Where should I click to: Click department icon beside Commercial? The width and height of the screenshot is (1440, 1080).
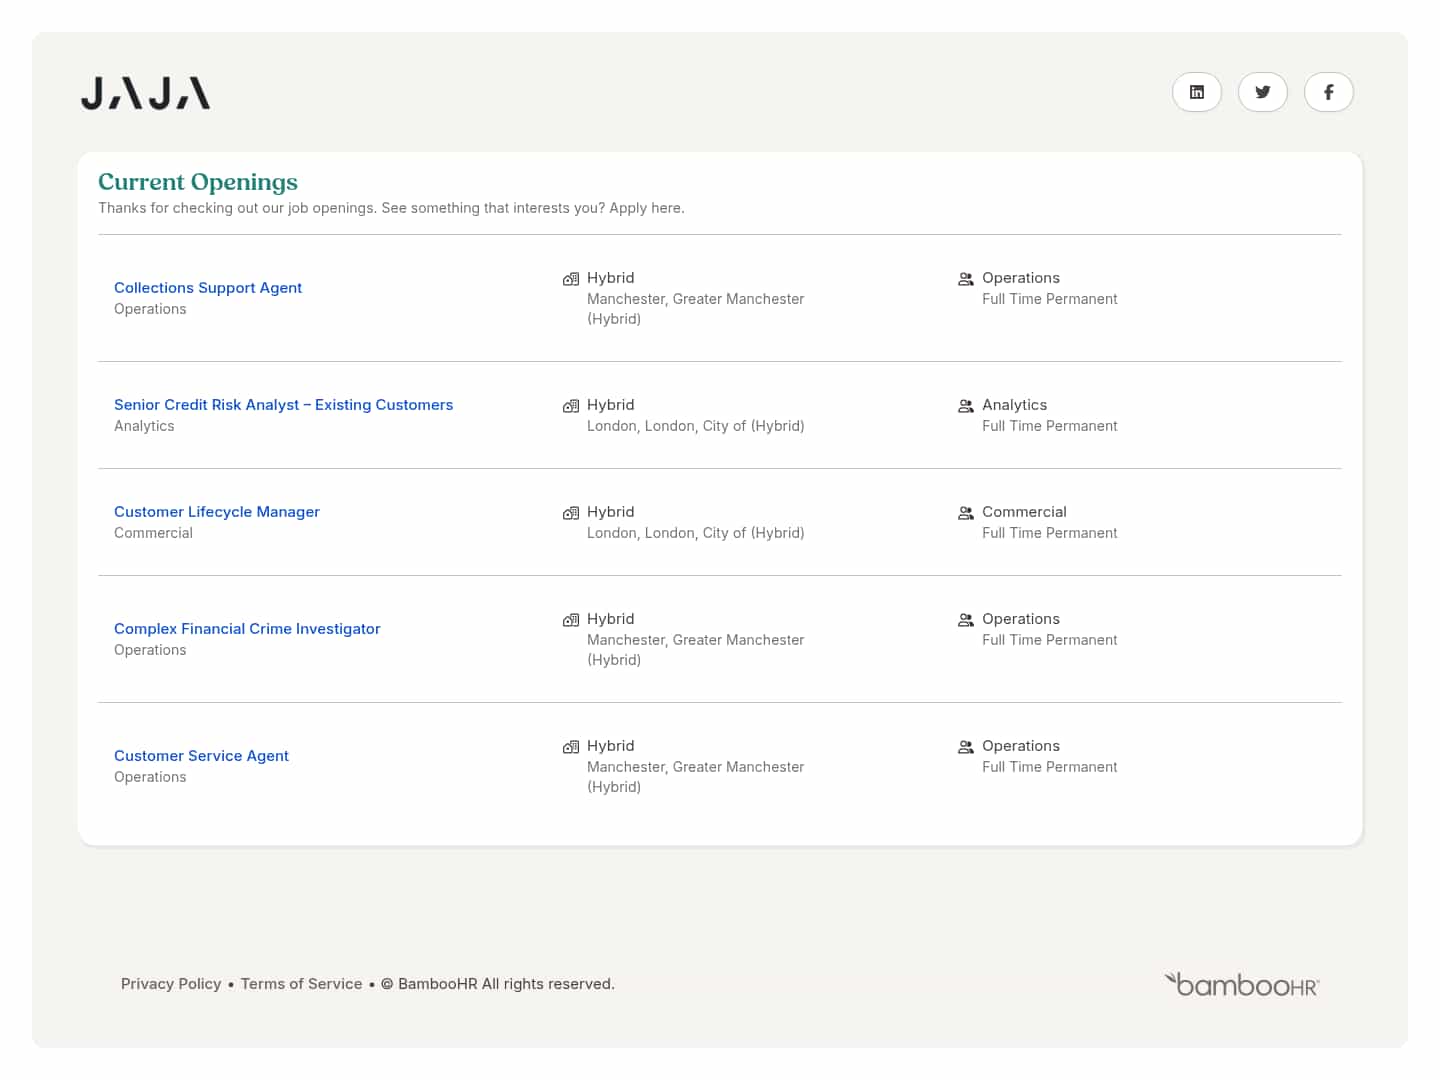pos(966,513)
